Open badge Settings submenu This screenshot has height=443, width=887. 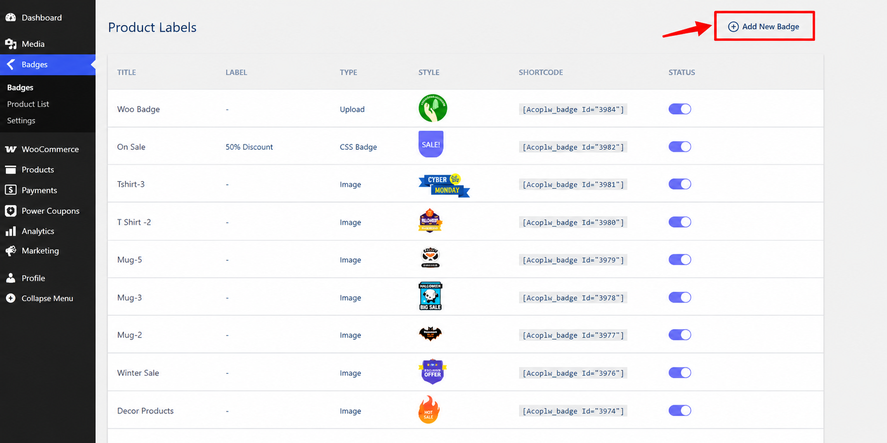coord(21,121)
